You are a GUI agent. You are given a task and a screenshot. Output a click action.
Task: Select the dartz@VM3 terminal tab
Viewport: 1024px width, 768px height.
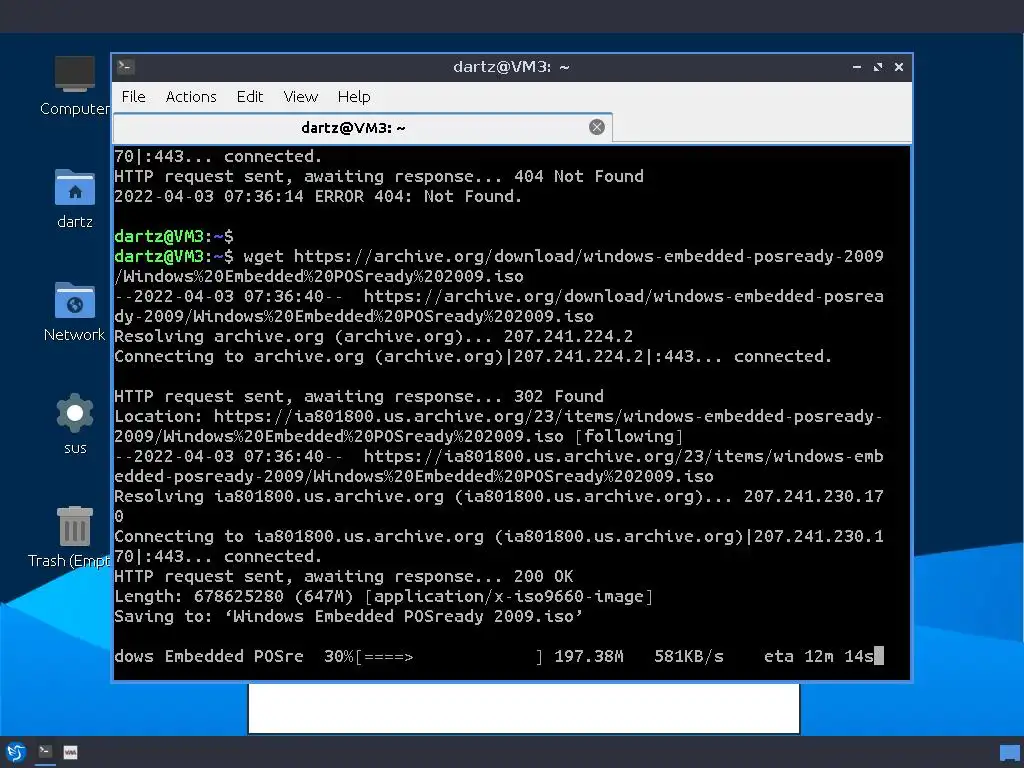point(362,128)
